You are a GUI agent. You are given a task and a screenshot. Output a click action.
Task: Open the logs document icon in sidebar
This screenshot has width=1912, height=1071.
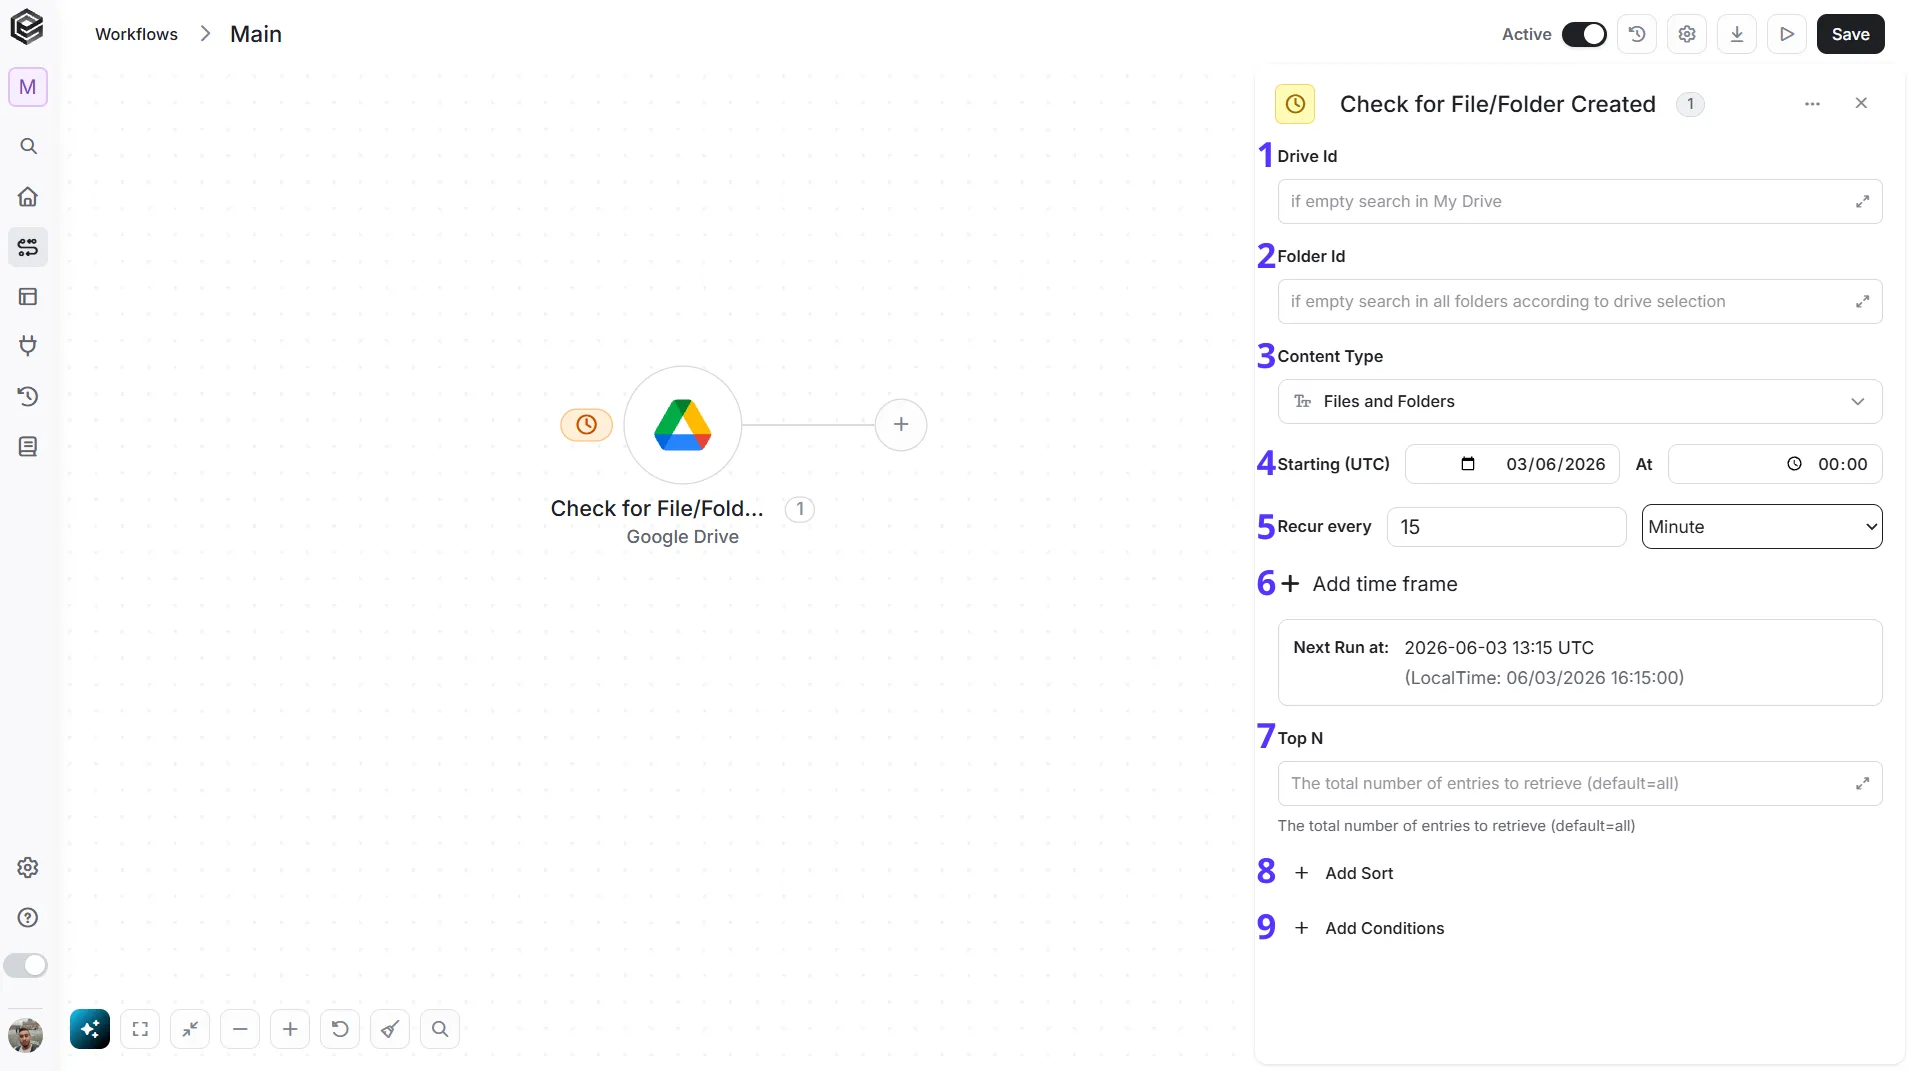tap(28, 446)
